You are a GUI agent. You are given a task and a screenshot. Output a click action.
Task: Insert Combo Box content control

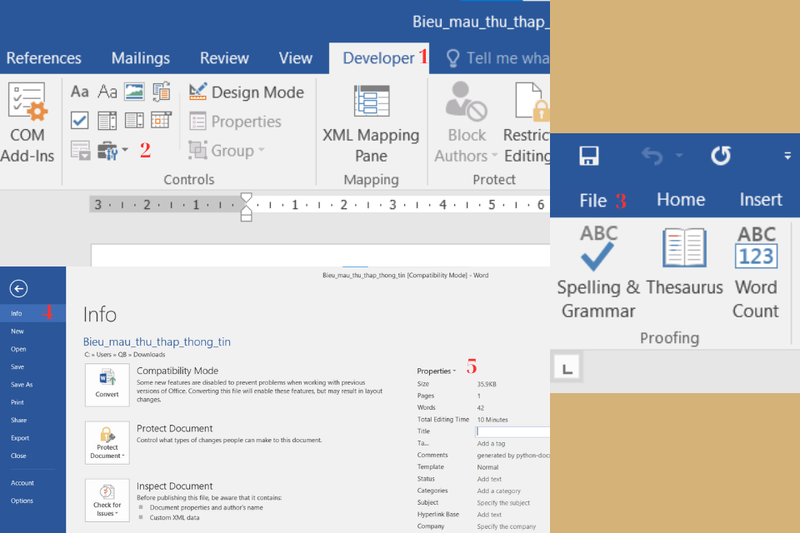107,120
